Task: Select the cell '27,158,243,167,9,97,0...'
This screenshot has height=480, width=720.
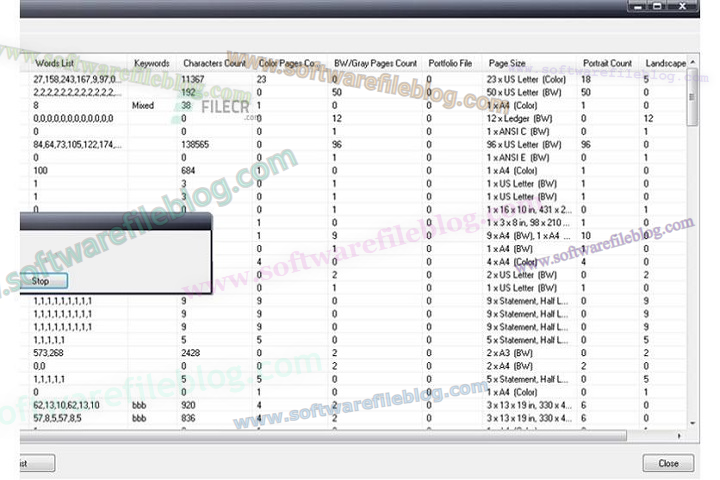Action: (x=77, y=79)
